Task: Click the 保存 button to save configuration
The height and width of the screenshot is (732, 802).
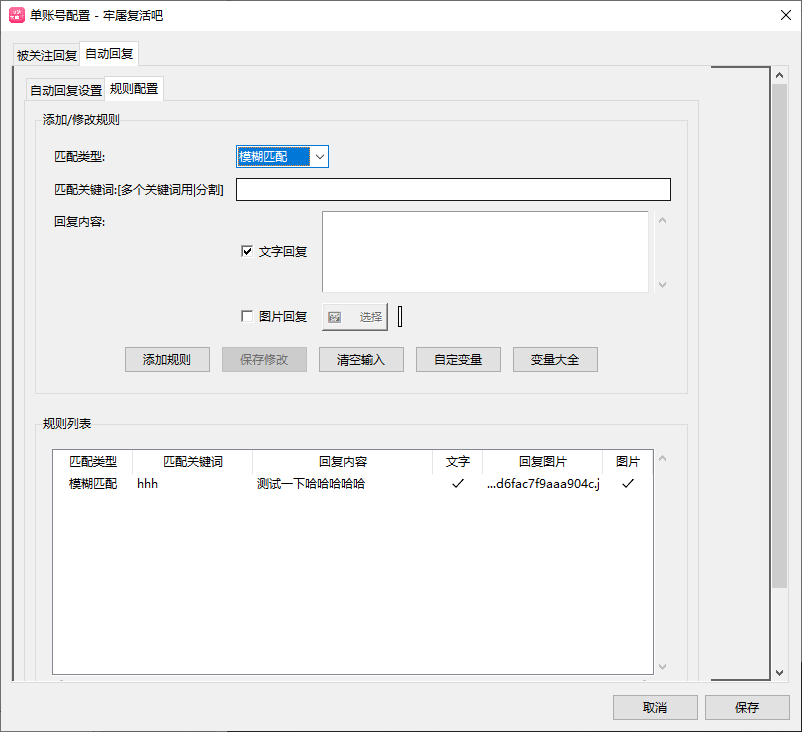Action: [x=748, y=707]
